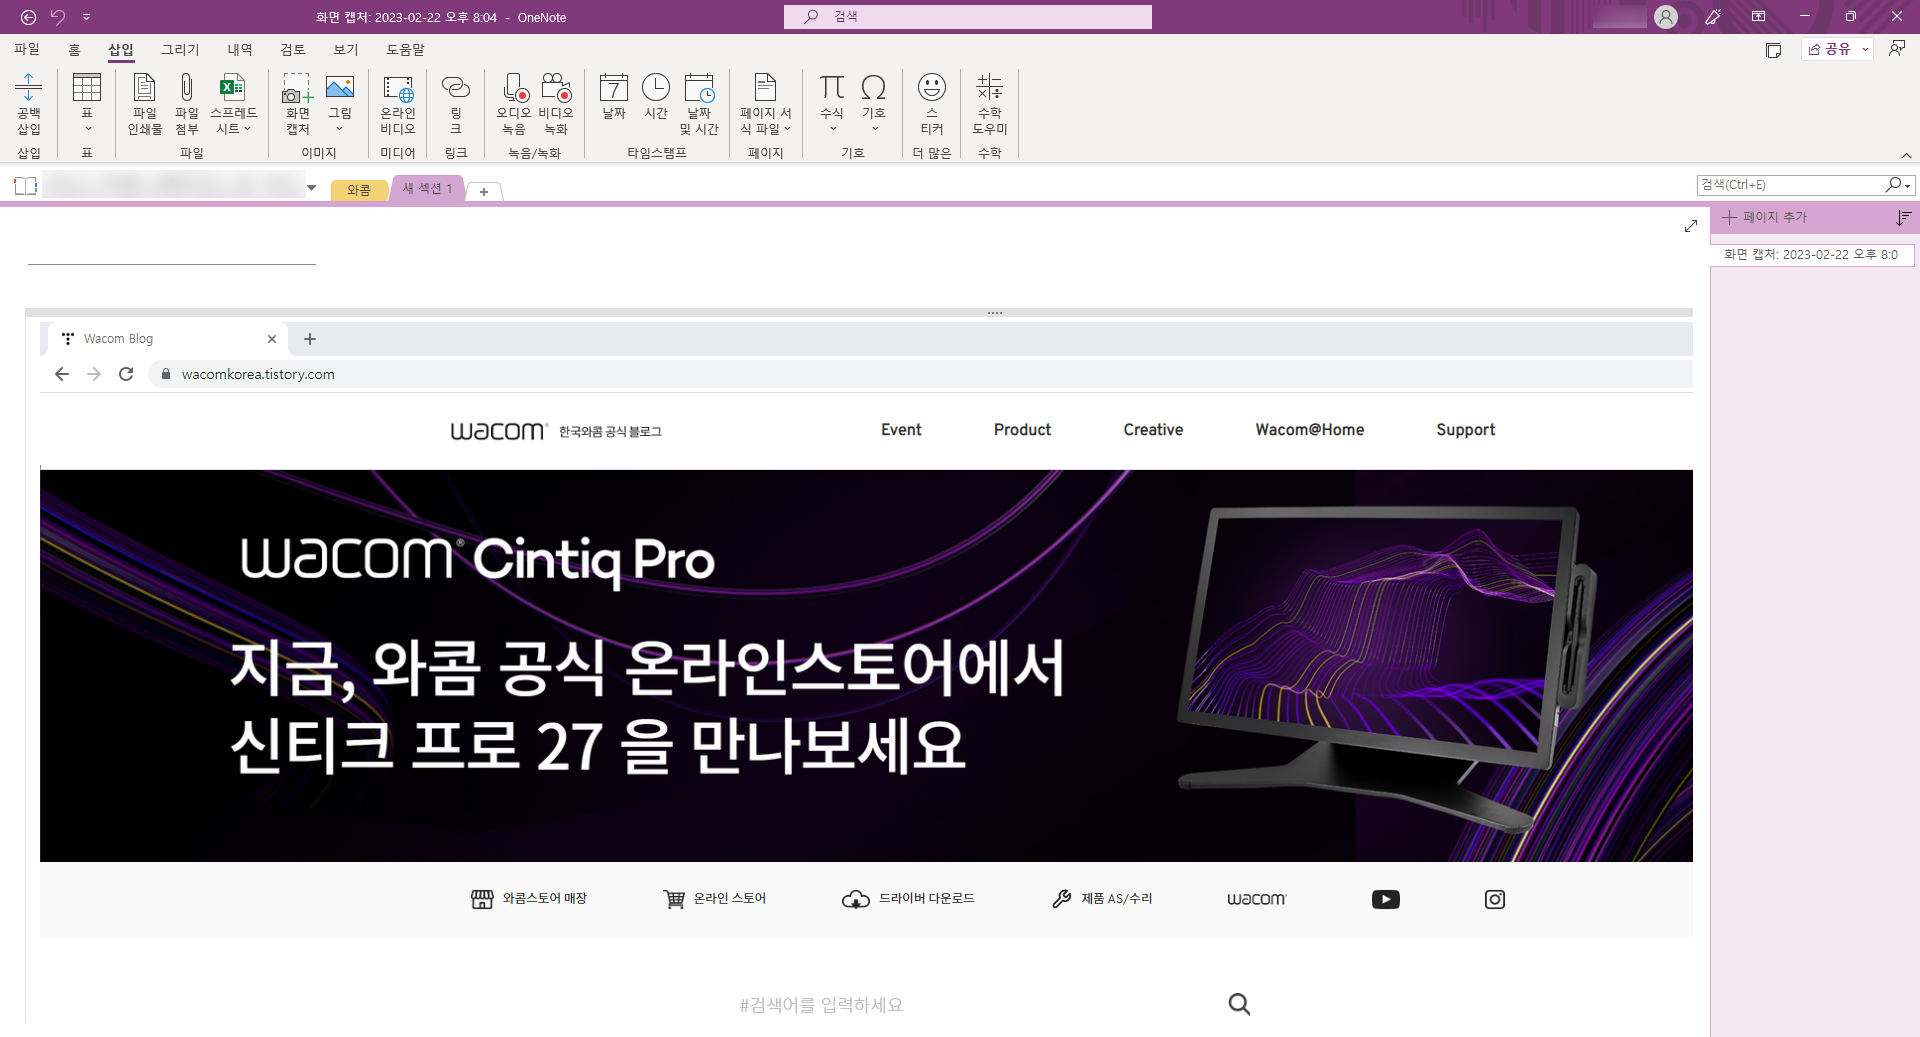Screen dimensions: 1920x1037
Task: Click the Undo icon in title bar
Action: (x=58, y=17)
